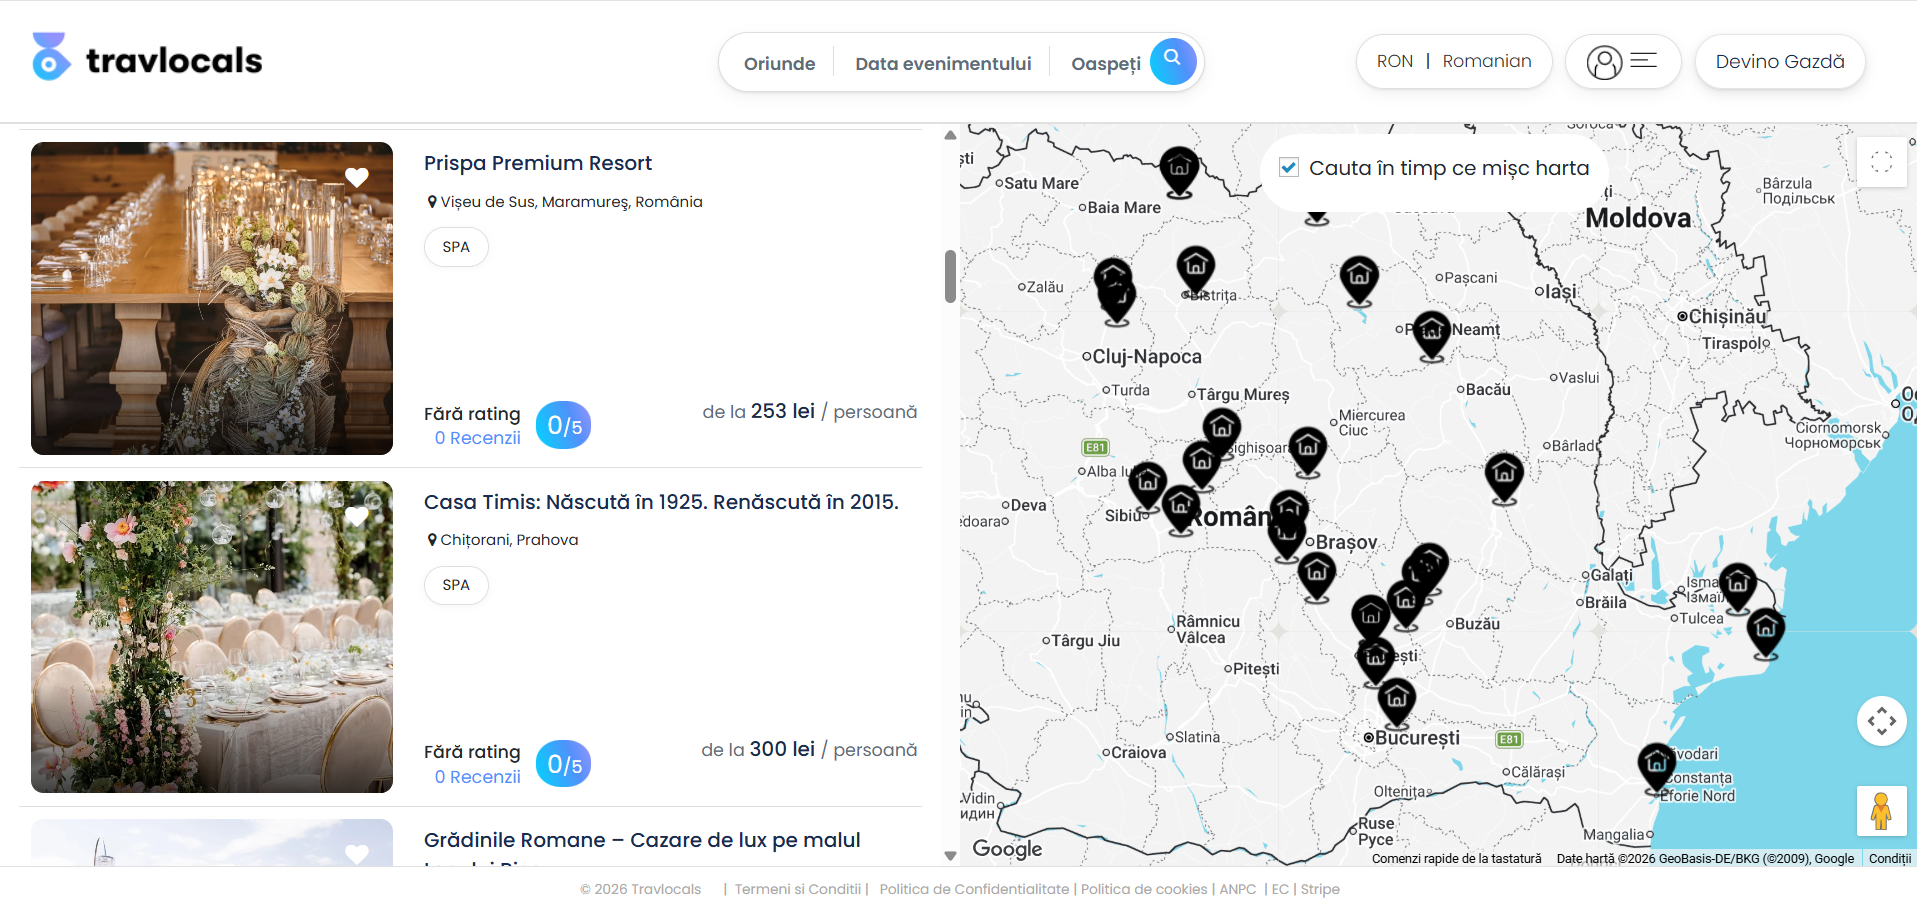Open the Oaspeți guests selector
The height and width of the screenshot is (907, 1917).
[x=1106, y=63]
